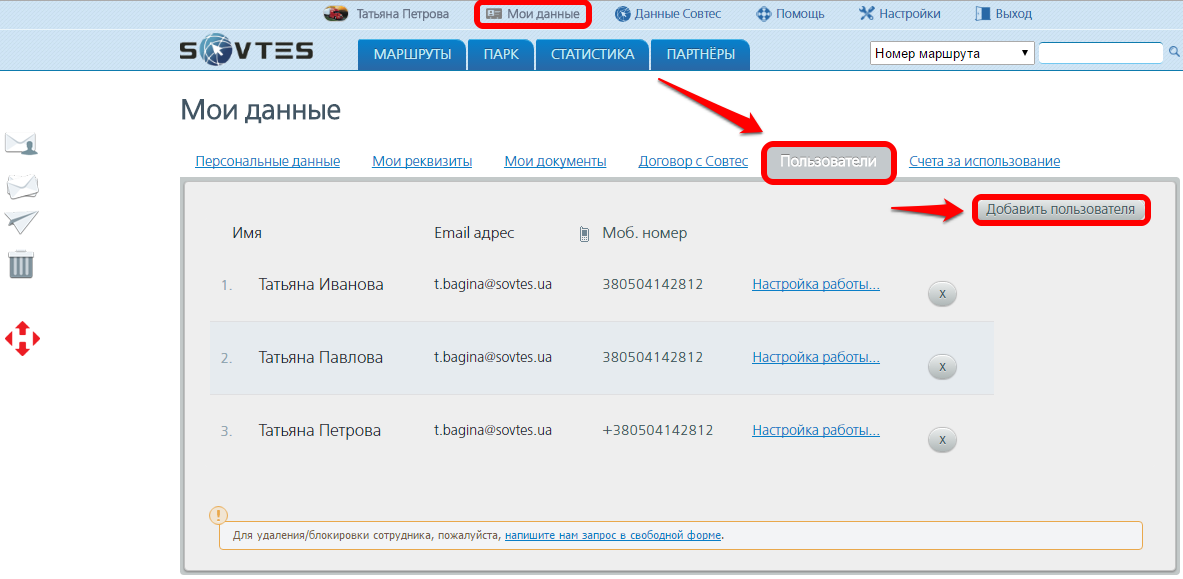Remove Татьяна Павлова using the x button
The image size is (1183, 579).
942,367
